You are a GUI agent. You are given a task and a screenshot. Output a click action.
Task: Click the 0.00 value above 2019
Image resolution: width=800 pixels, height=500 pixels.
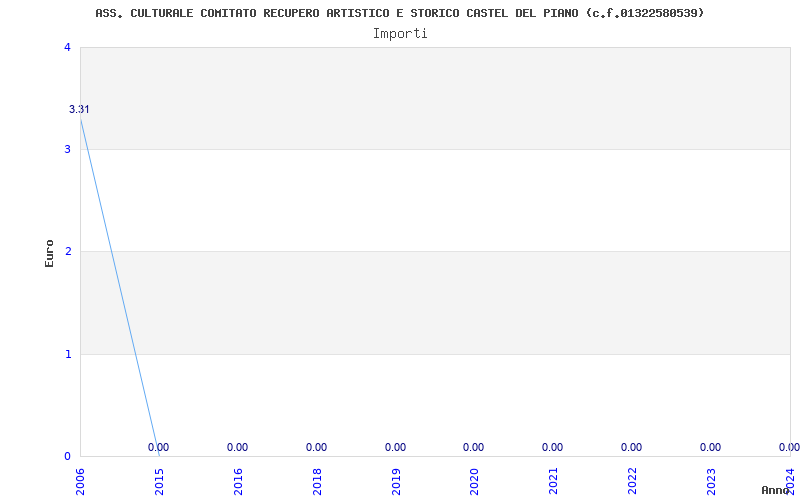click(x=395, y=447)
